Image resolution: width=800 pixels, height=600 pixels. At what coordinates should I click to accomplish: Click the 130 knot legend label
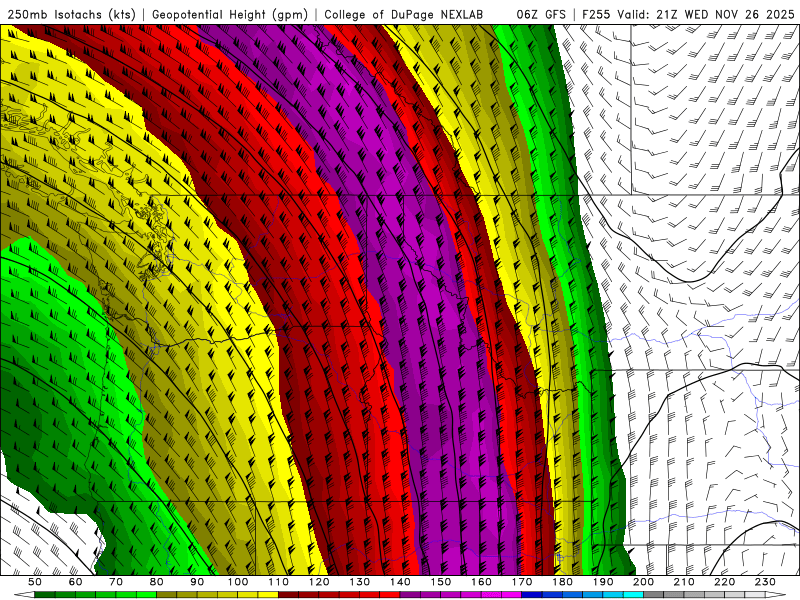coord(360,582)
